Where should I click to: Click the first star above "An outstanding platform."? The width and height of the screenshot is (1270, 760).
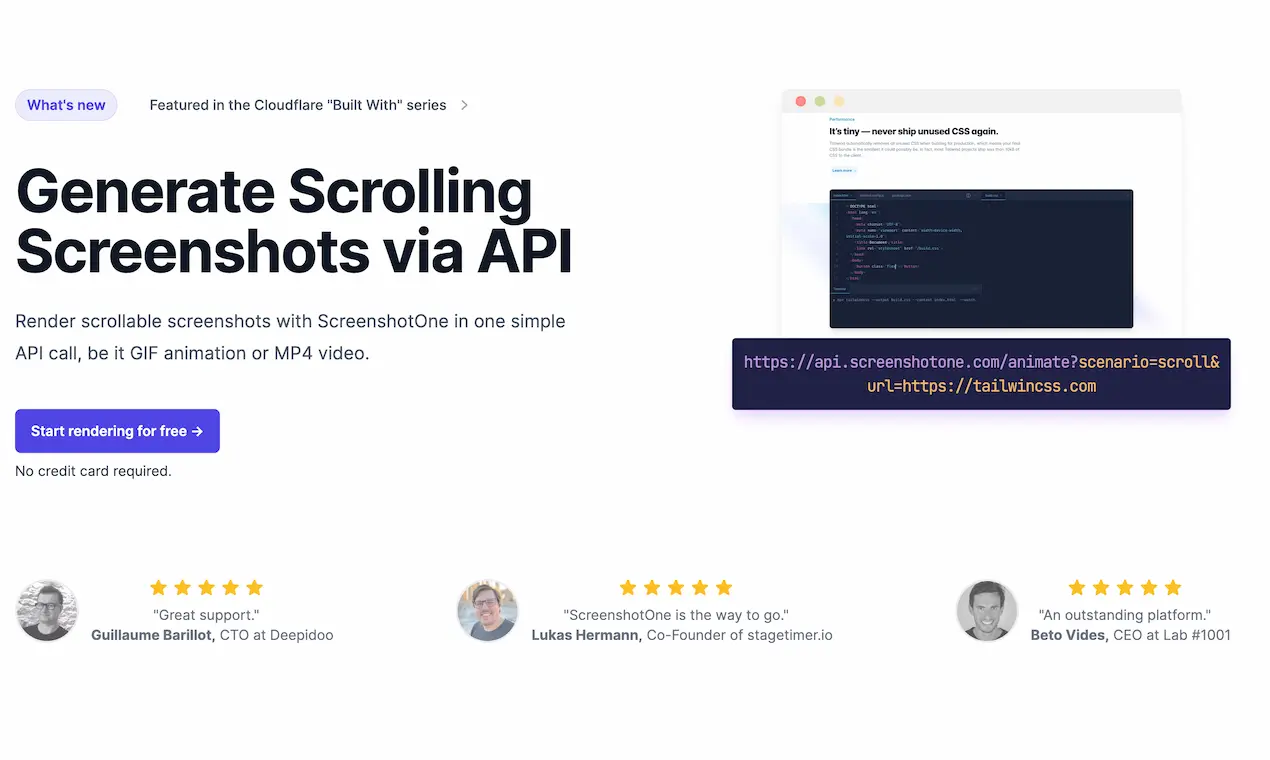[1077, 588]
